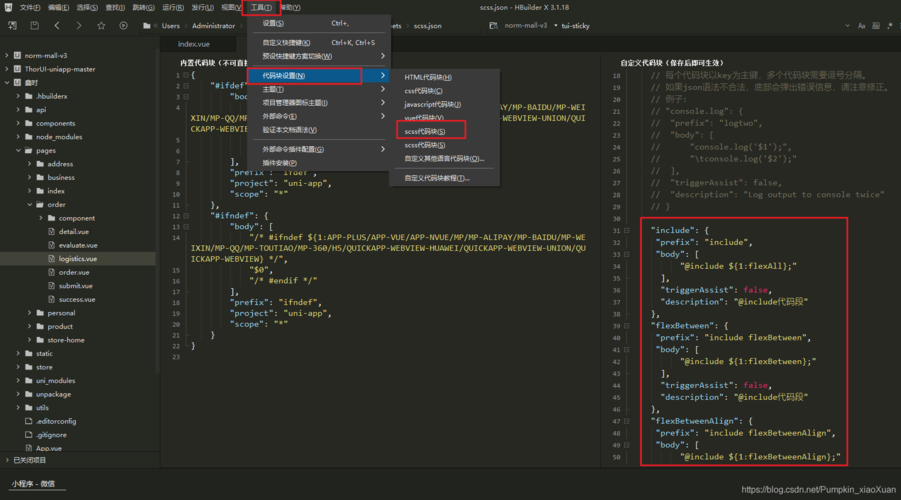Click the folder icon in the breadcrumb

point(147,26)
